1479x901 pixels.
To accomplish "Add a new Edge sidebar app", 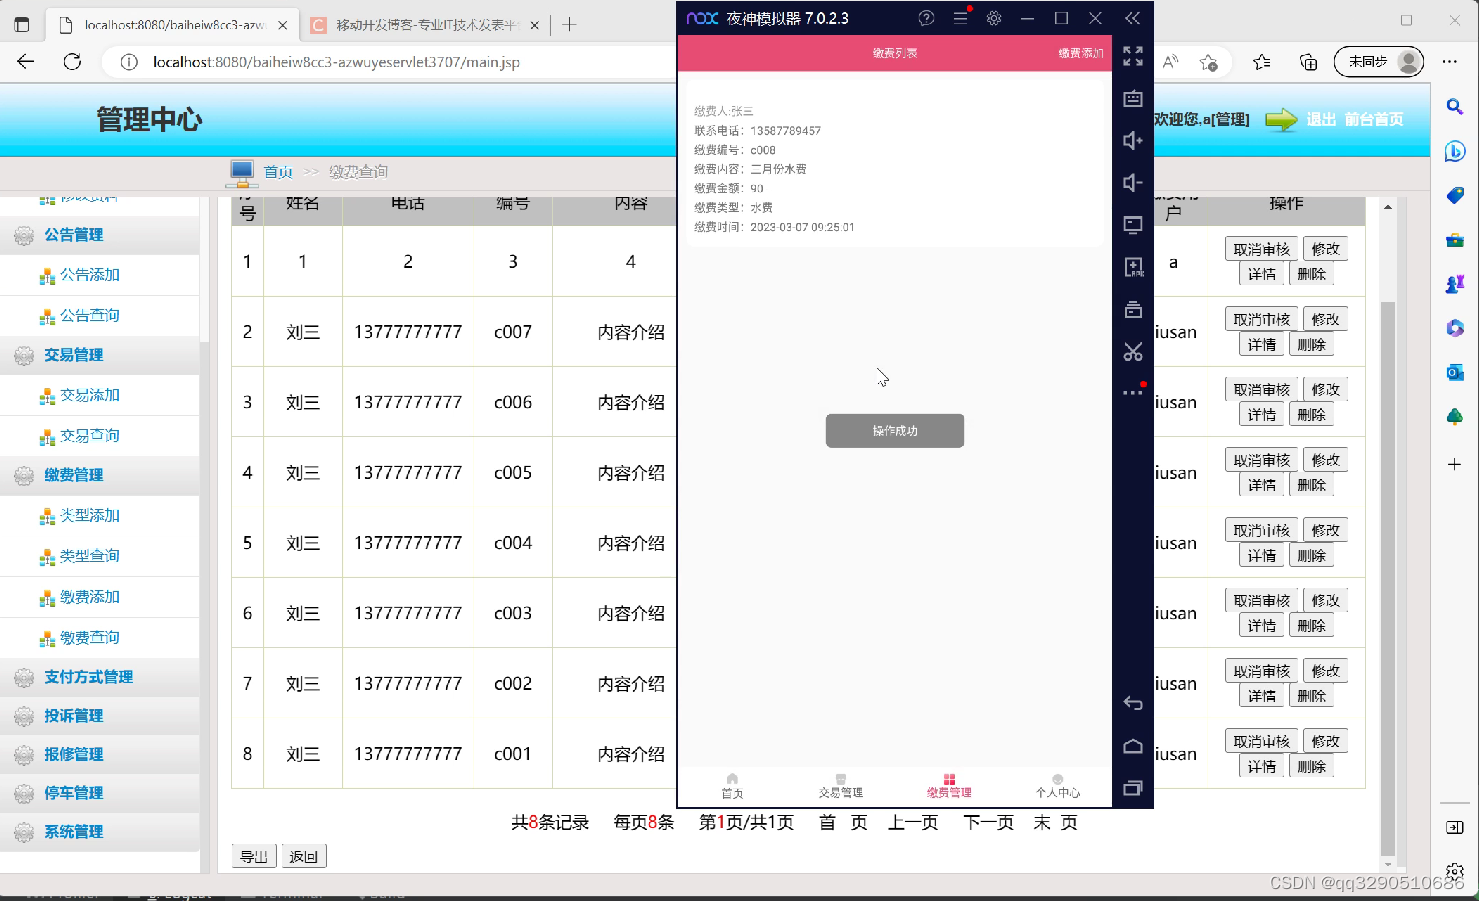I will (1454, 464).
